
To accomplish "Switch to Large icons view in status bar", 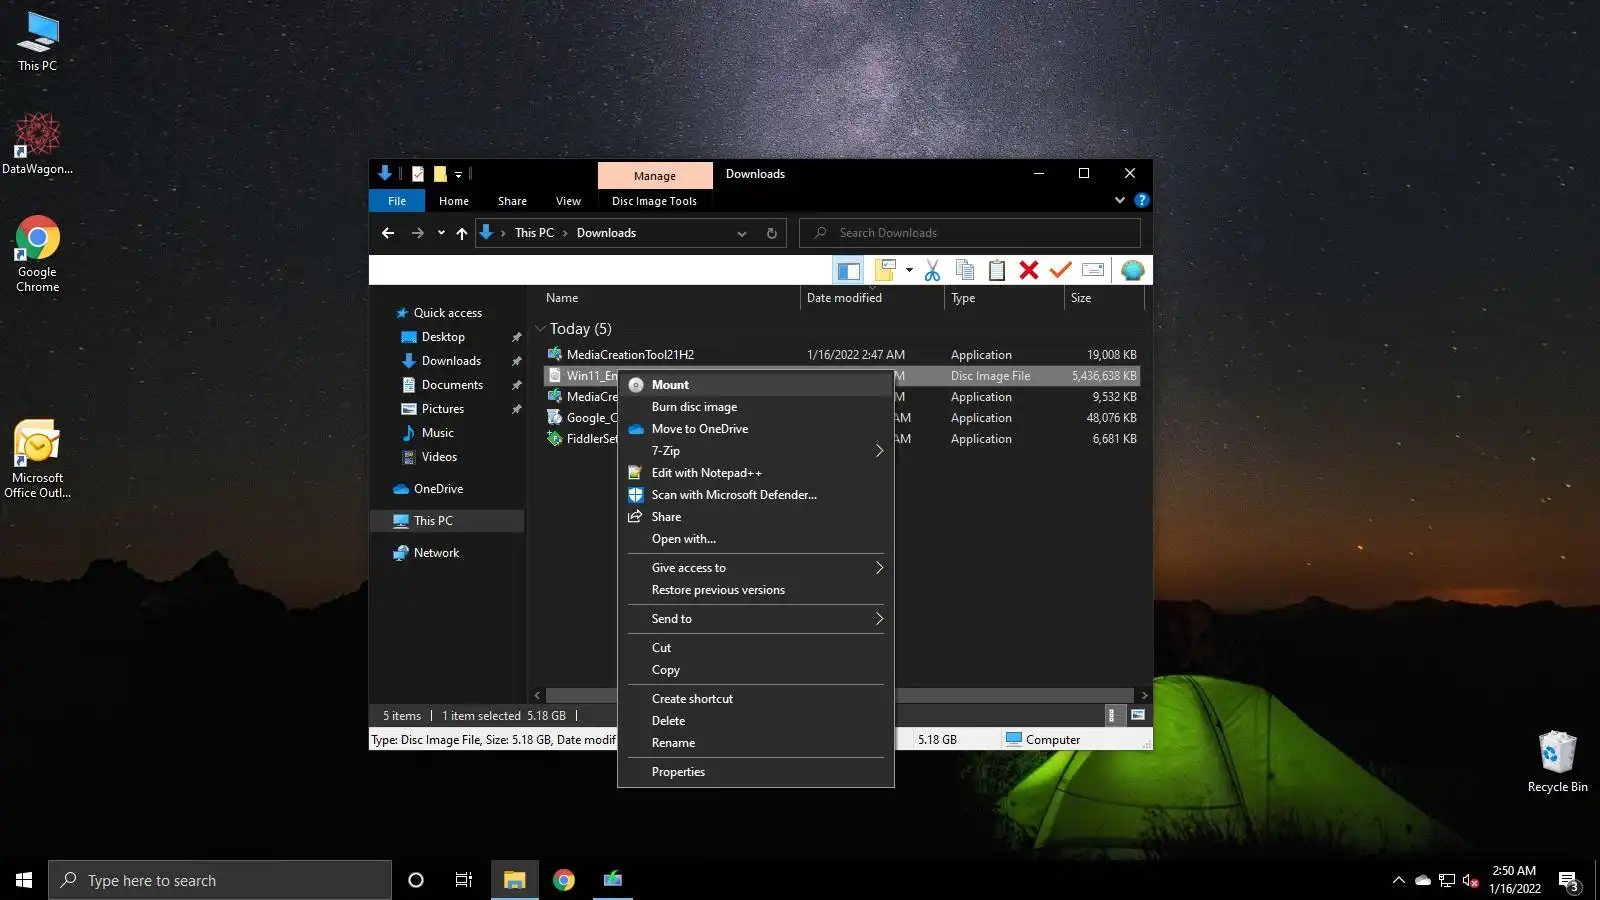I will point(1137,715).
